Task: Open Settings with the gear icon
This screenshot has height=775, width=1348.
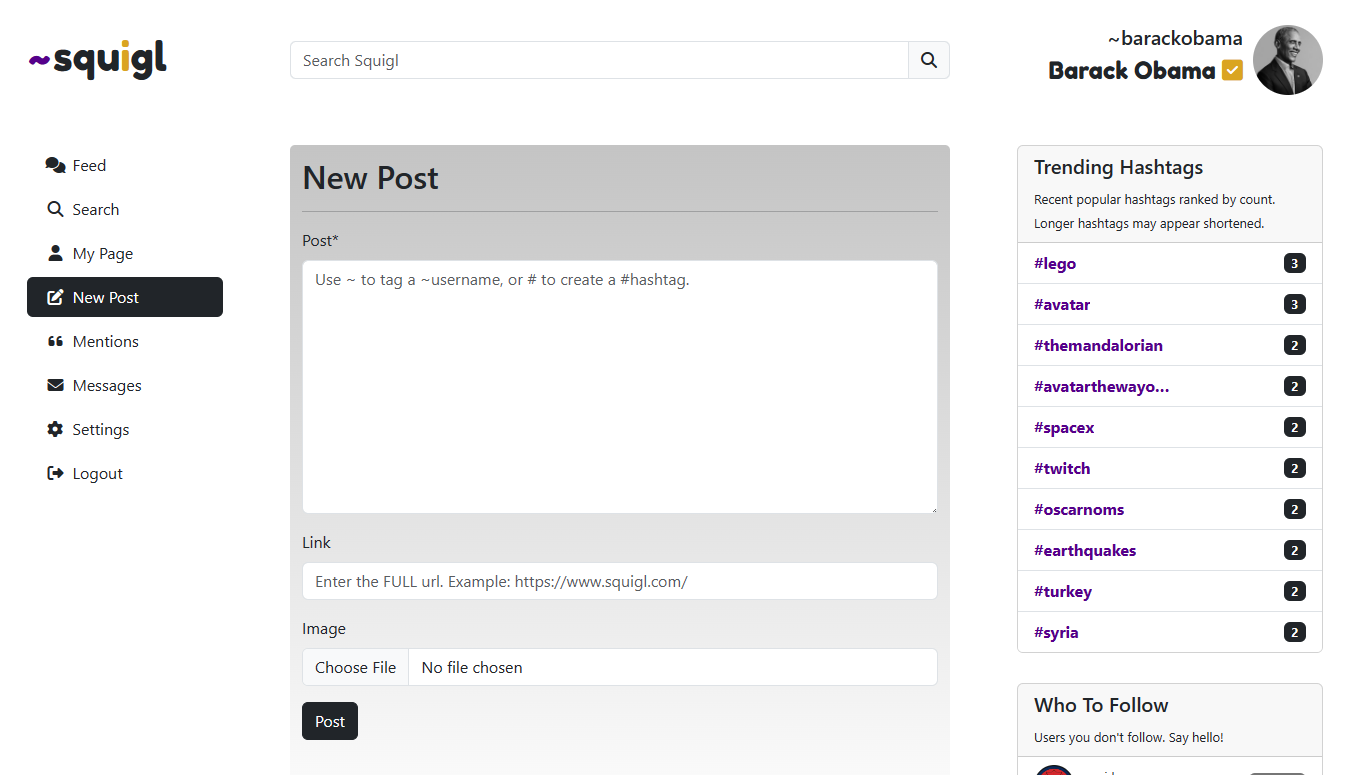Action: click(56, 429)
